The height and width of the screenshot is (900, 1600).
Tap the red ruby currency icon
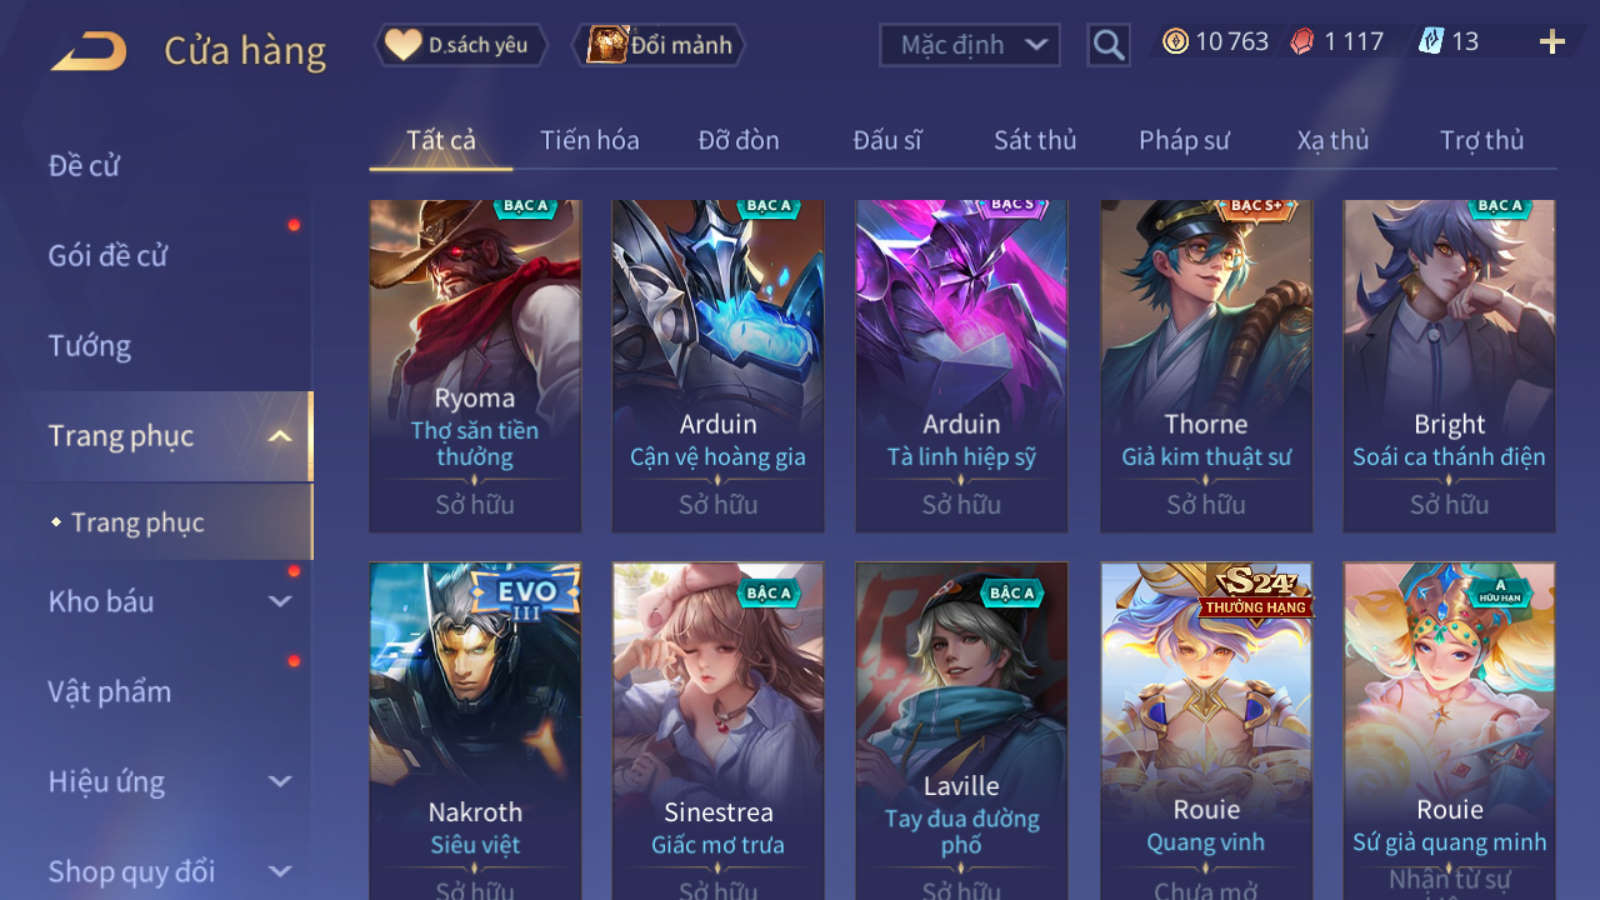tap(1301, 41)
